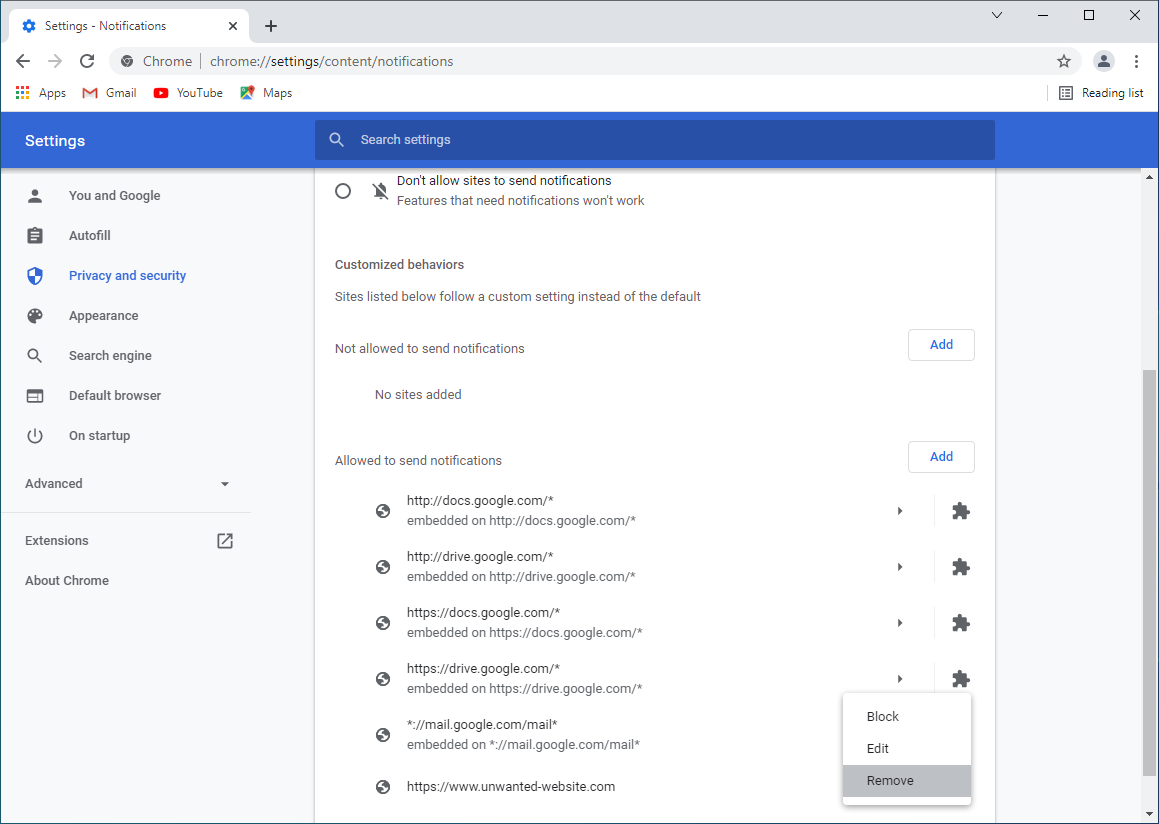Image resolution: width=1159 pixels, height=824 pixels.
Task: Expand details arrow for http://drive.google.com
Action: [x=900, y=567]
